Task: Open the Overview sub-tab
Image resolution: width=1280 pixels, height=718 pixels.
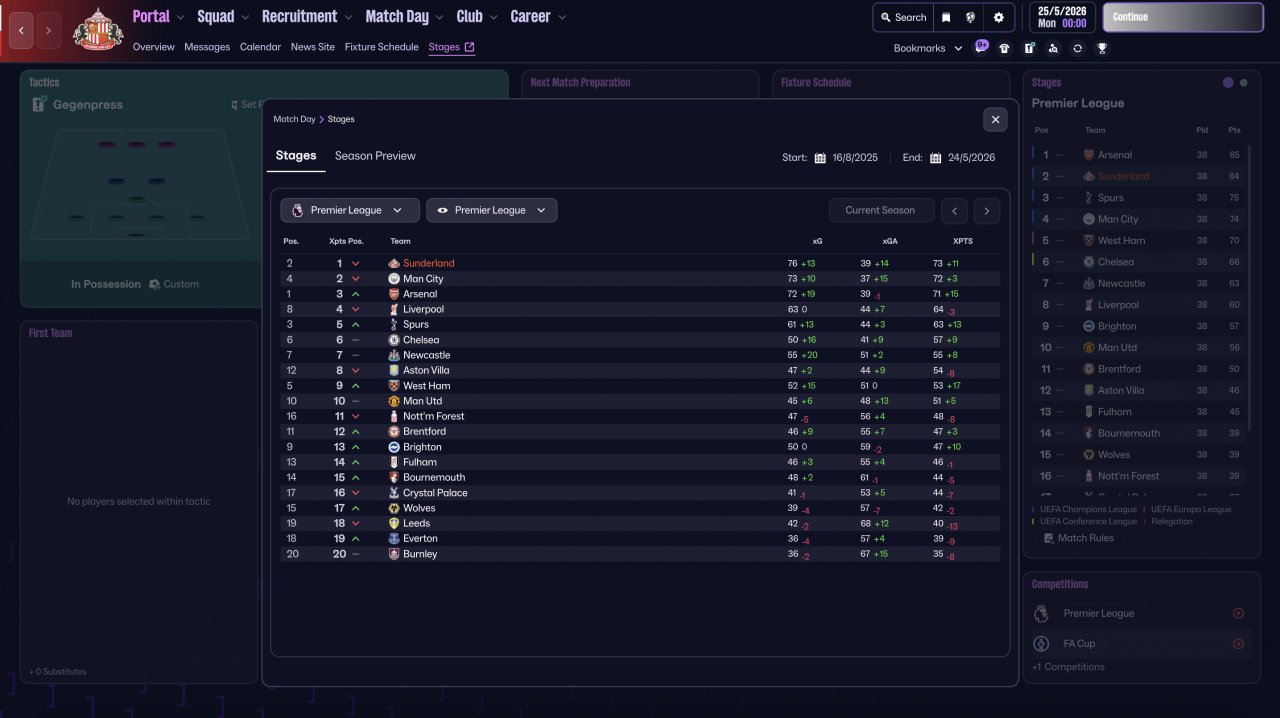Action: pos(153,47)
